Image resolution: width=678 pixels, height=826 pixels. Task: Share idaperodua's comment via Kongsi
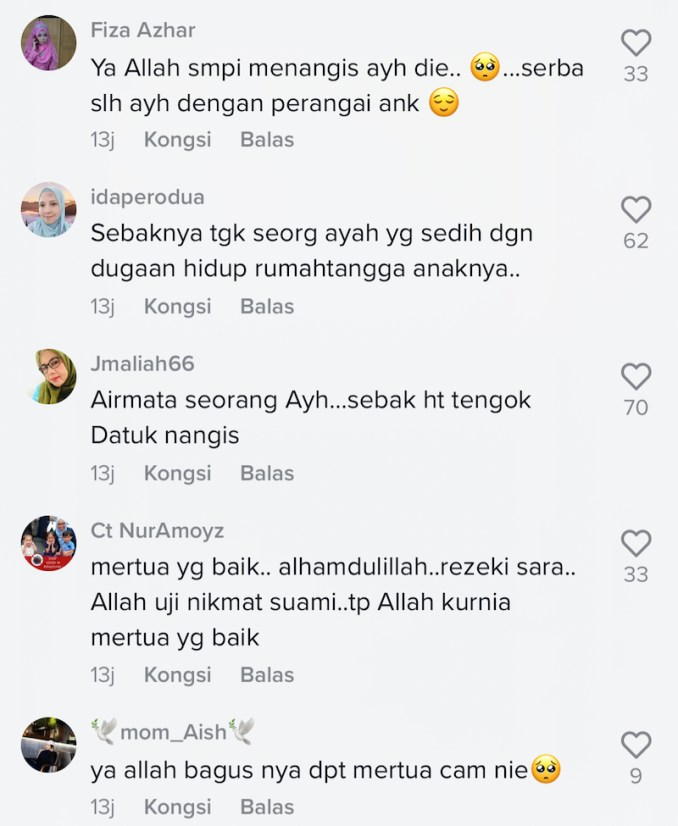click(x=178, y=307)
